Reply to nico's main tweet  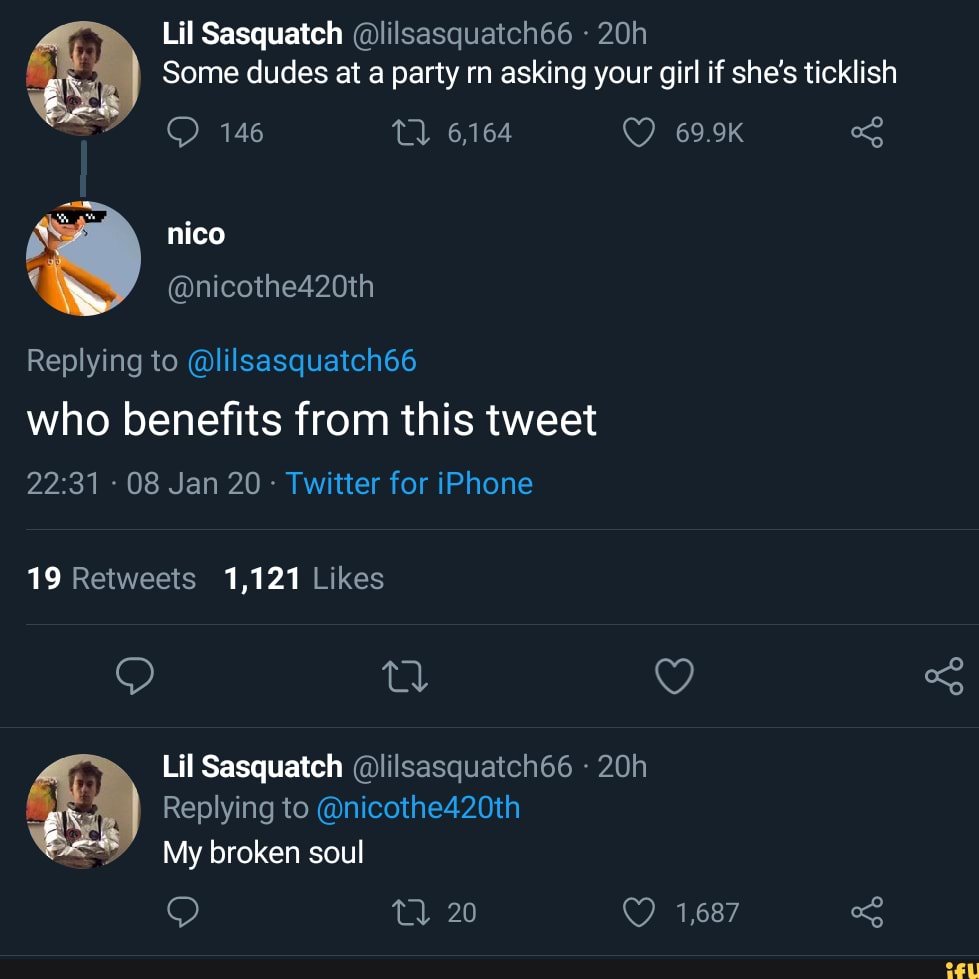click(x=135, y=677)
